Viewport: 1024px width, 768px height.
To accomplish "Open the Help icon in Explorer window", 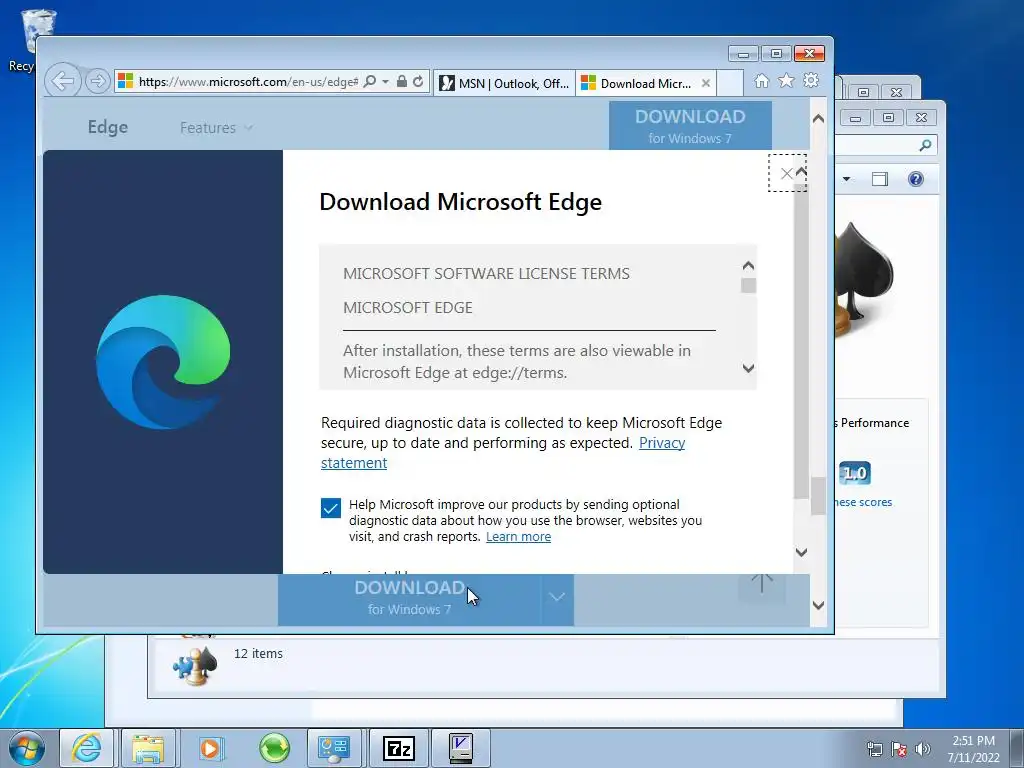I will pos(916,179).
